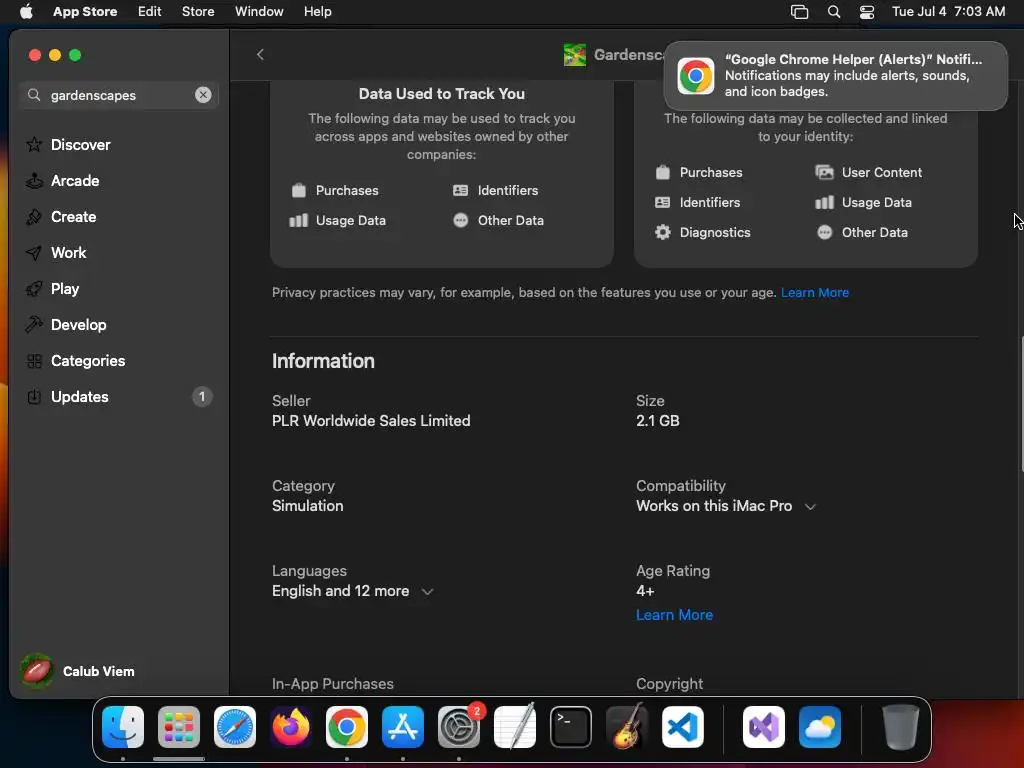Image resolution: width=1024 pixels, height=768 pixels.
Task: Open the App Store menu
Action: click(x=85, y=12)
